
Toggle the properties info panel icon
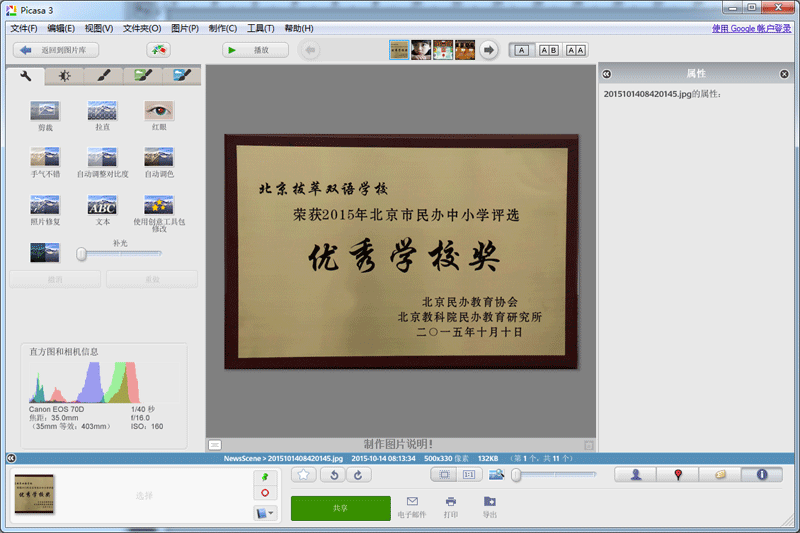point(762,475)
